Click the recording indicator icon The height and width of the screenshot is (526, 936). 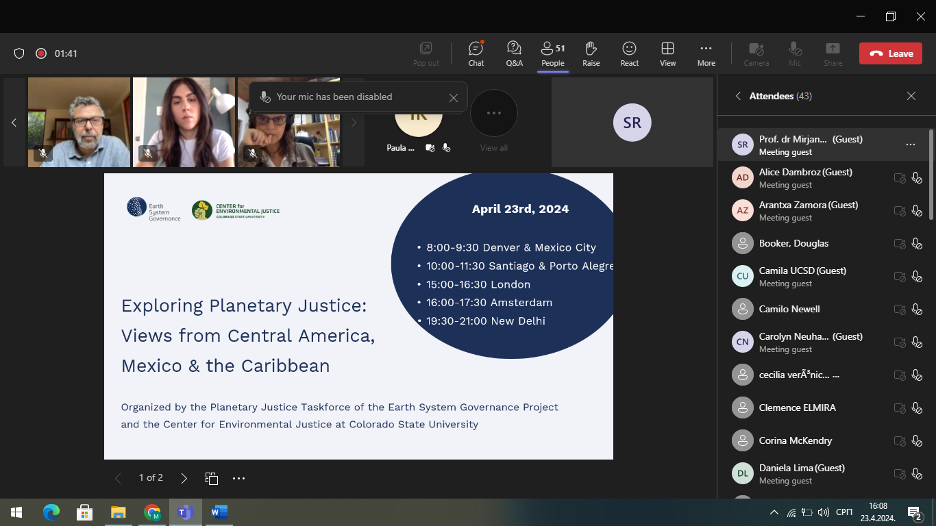(41, 53)
